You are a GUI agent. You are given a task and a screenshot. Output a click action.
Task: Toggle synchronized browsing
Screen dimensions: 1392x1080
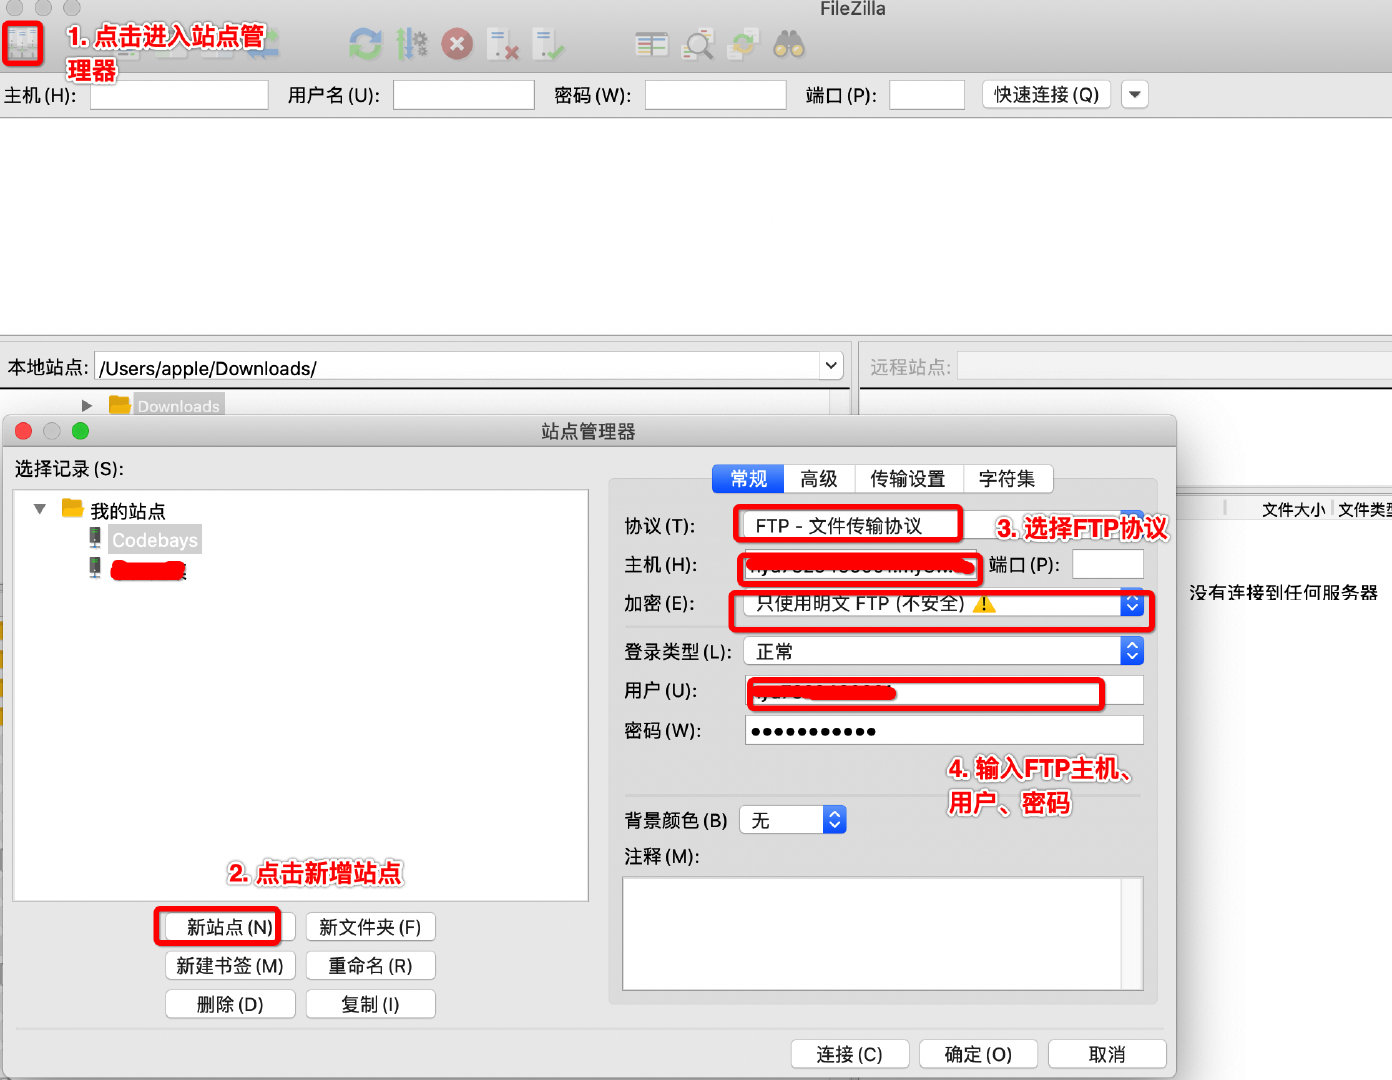point(743,44)
